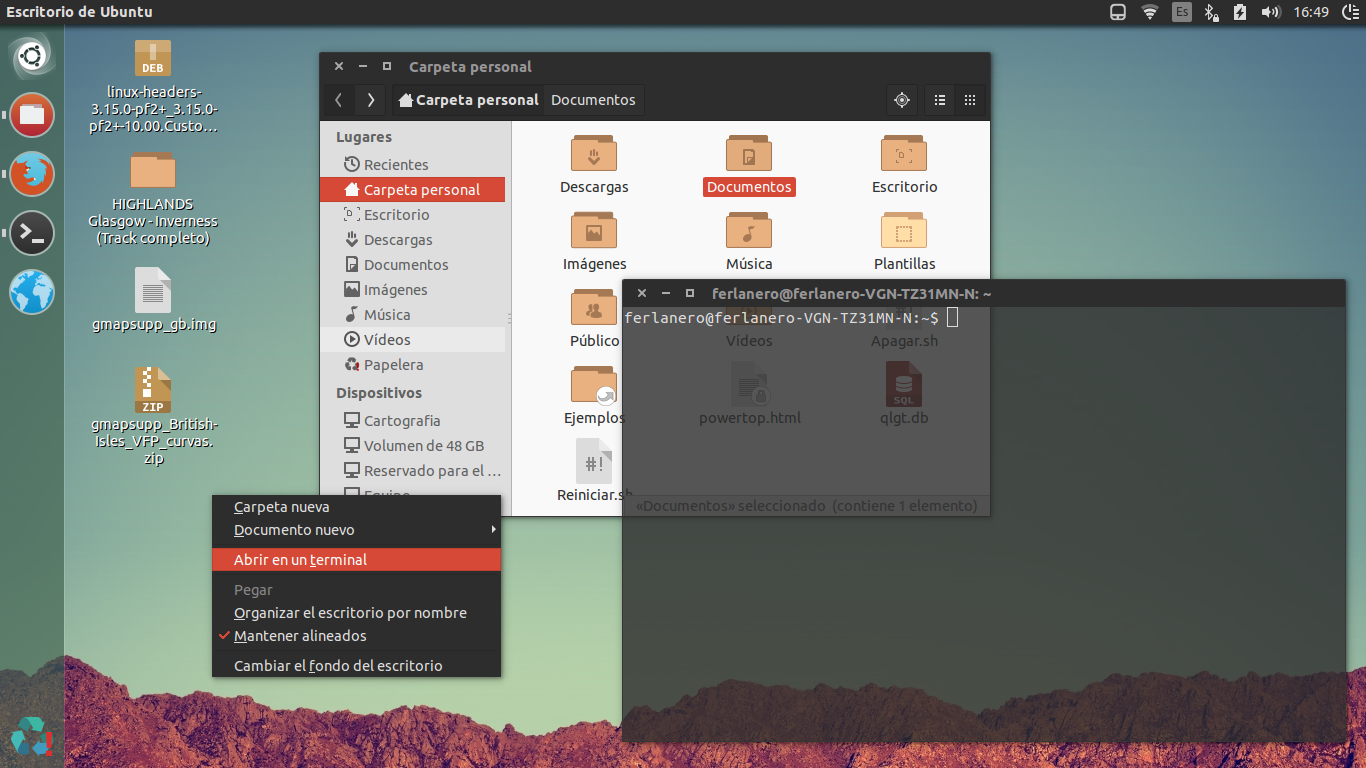Image resolution: width=1366 pixels, height=768 pixels.
Task: Open the terminal launcher in the Ubuntu dock
Action: pos(31,233)
